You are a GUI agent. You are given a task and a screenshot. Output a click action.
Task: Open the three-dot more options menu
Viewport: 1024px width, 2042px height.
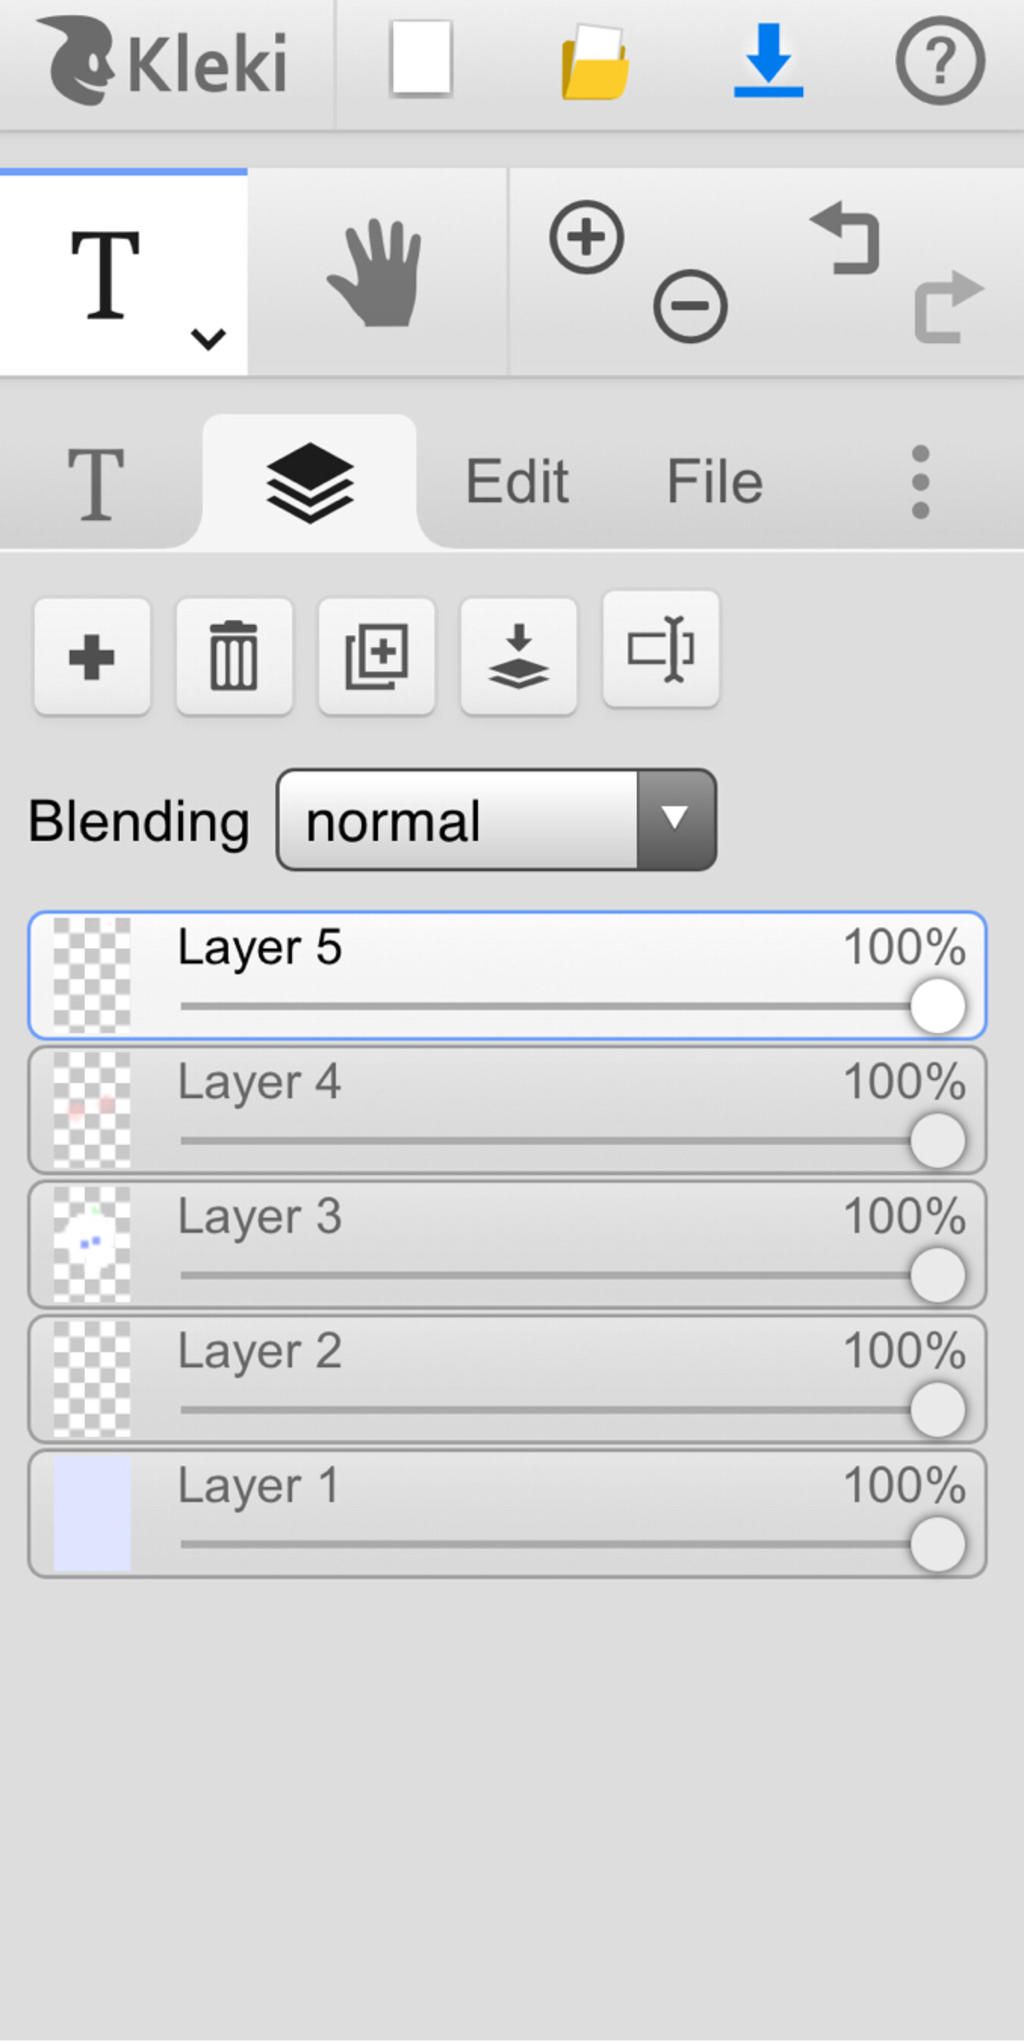[921, 482]
